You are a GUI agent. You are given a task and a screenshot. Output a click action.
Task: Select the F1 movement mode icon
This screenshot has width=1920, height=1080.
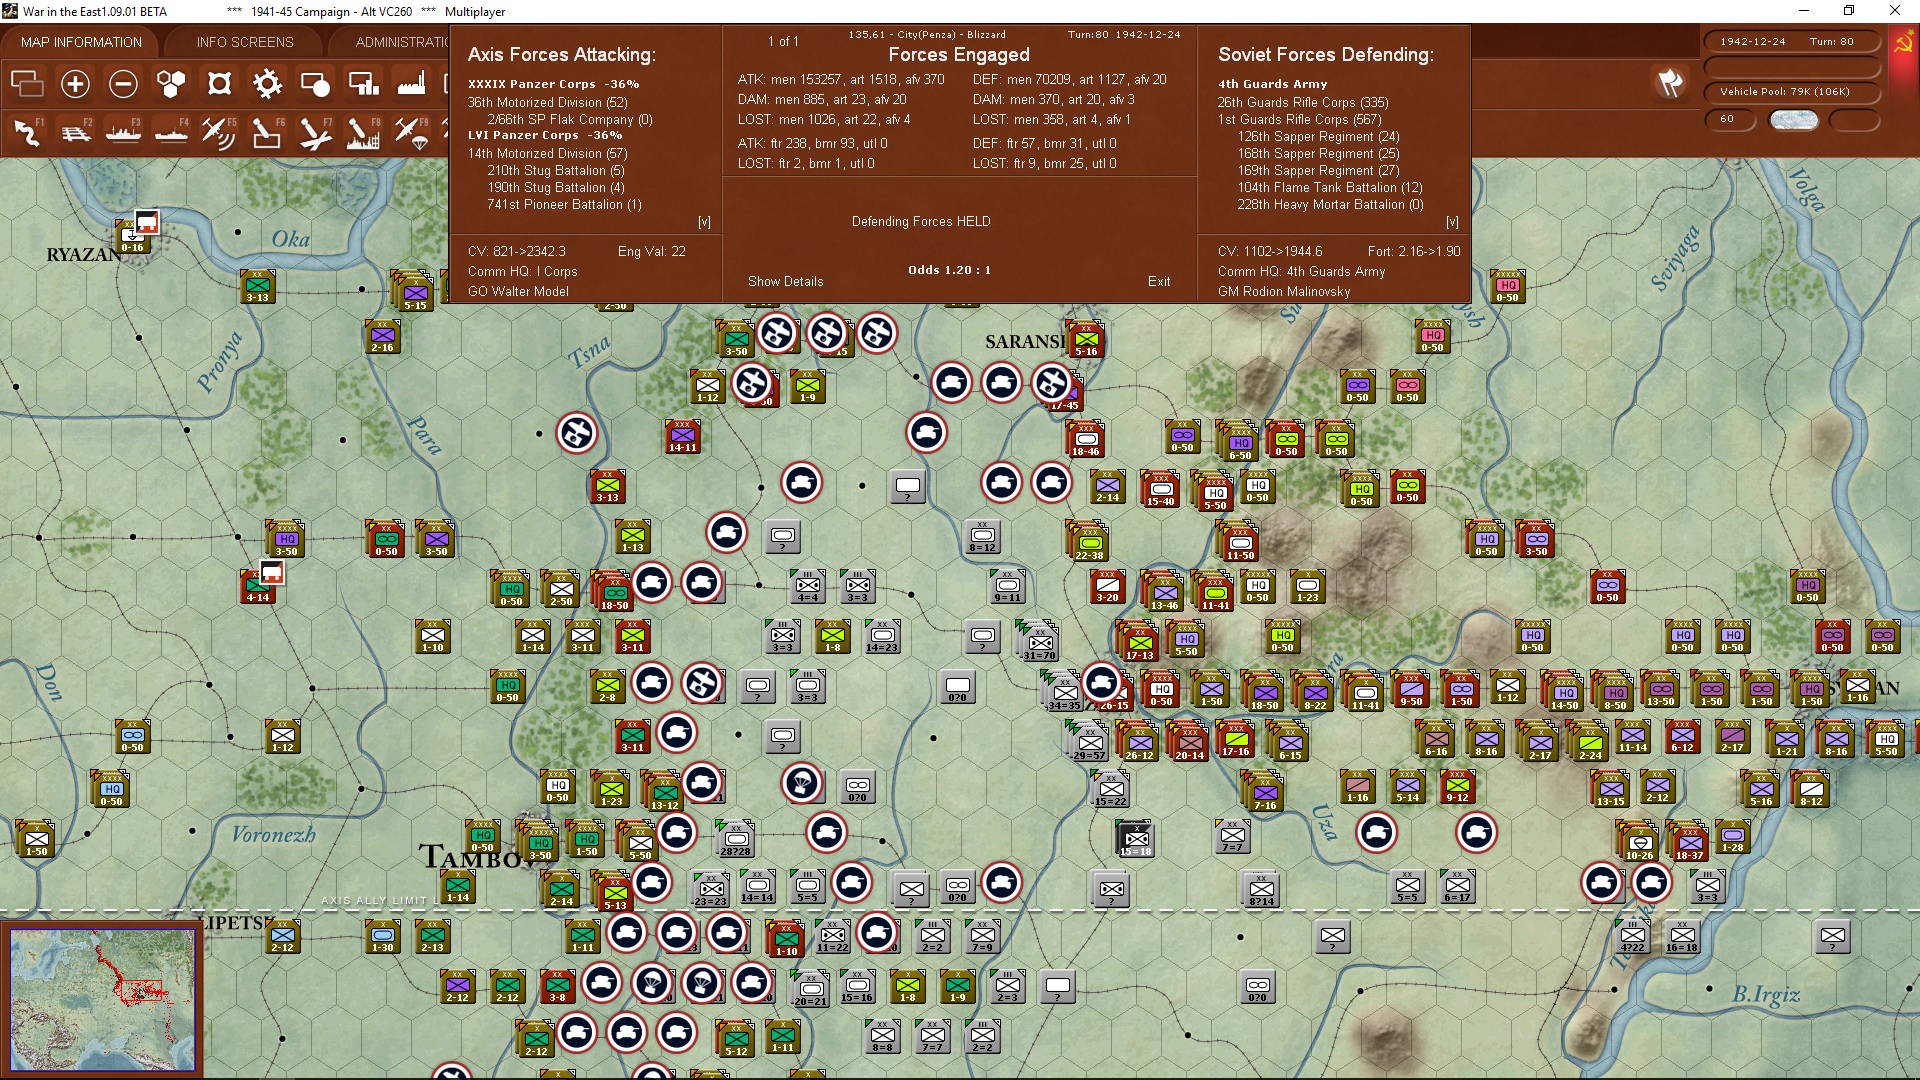click(x=27, y=131)
